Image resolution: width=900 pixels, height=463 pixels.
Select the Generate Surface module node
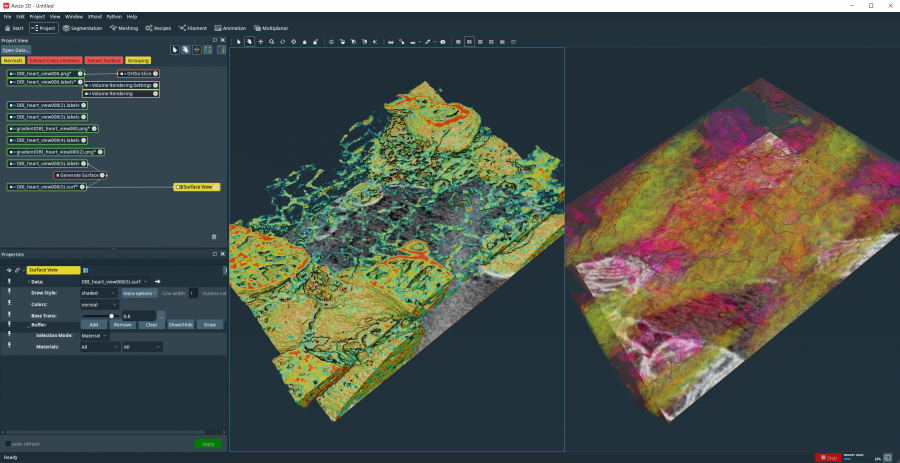78,175
